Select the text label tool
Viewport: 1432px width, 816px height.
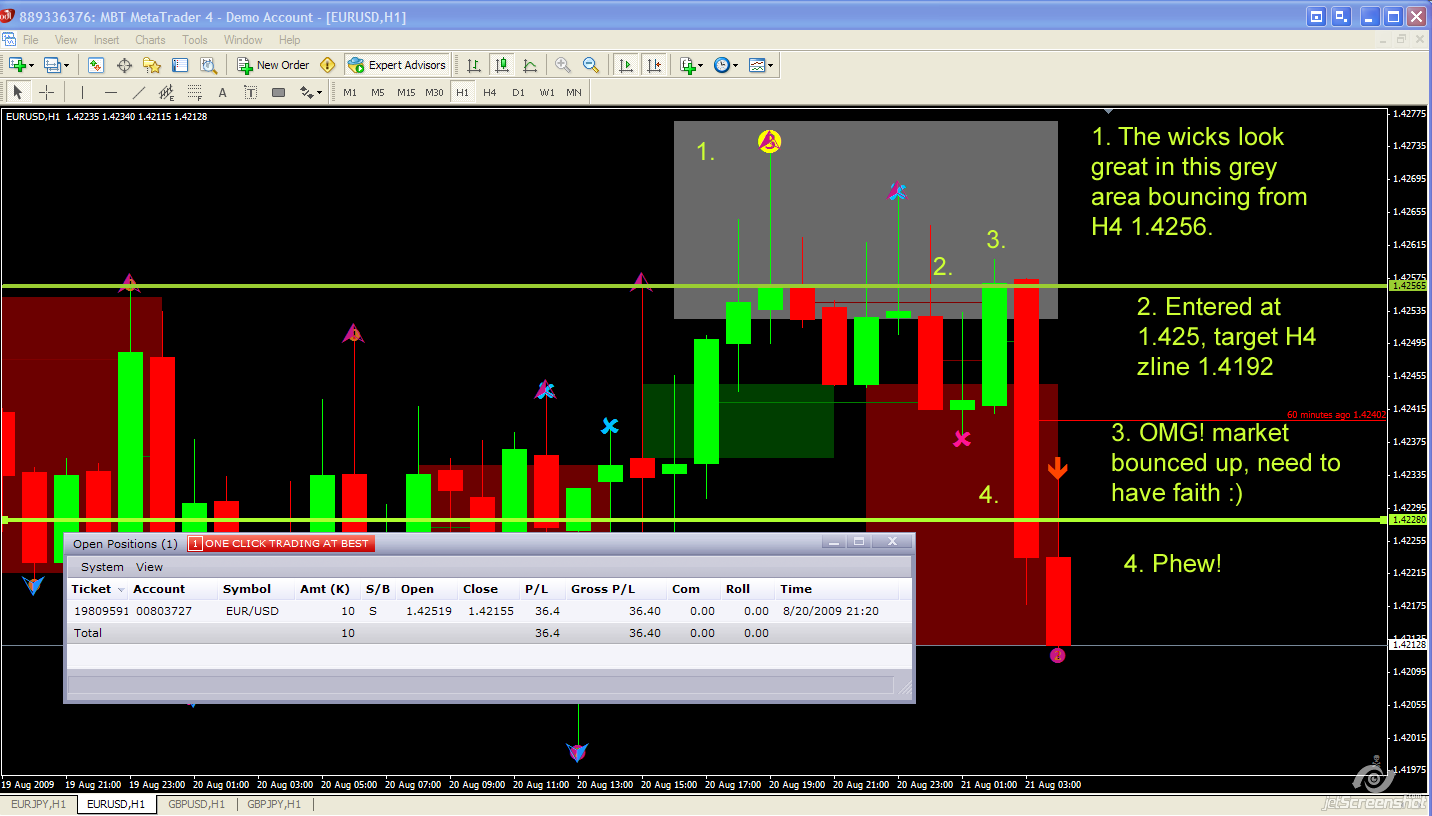coord(223,92)
